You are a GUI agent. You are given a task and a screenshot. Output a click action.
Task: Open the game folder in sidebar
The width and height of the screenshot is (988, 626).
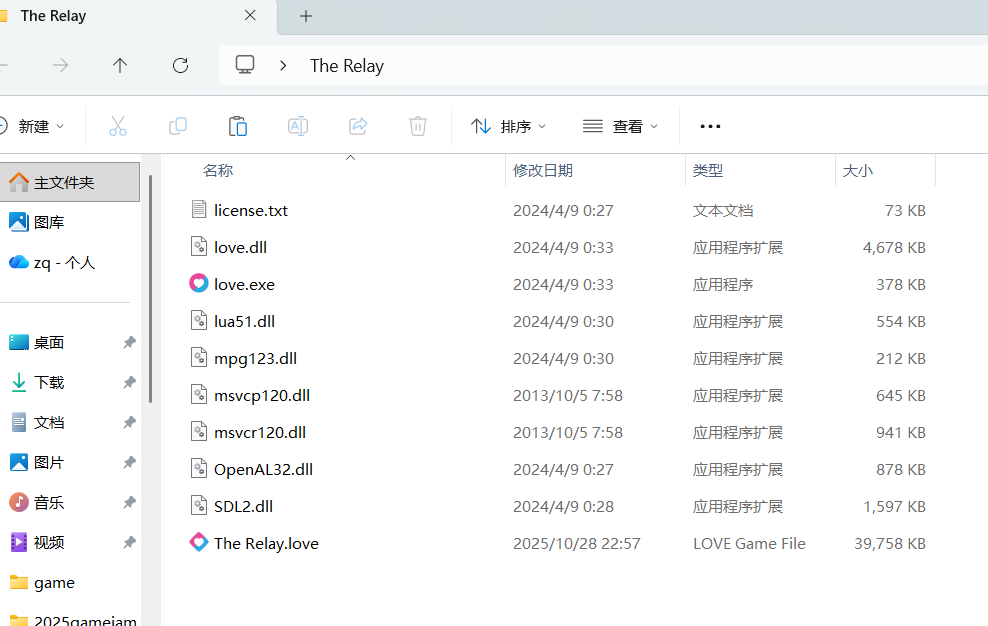coord(42,583)
